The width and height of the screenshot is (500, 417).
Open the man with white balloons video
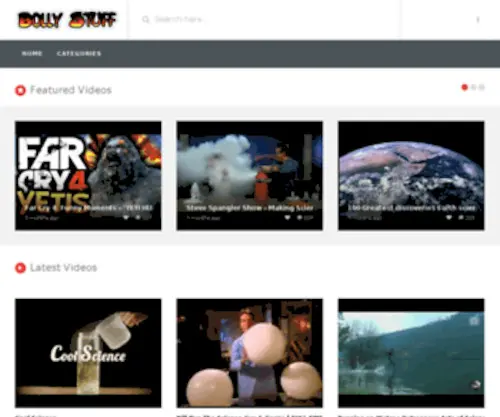pos(250,353)
